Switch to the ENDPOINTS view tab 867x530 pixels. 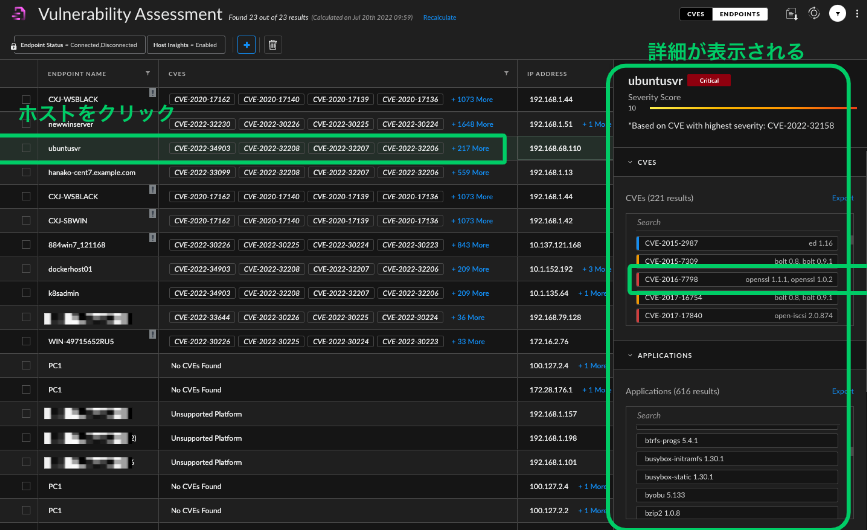coord(741,14)
